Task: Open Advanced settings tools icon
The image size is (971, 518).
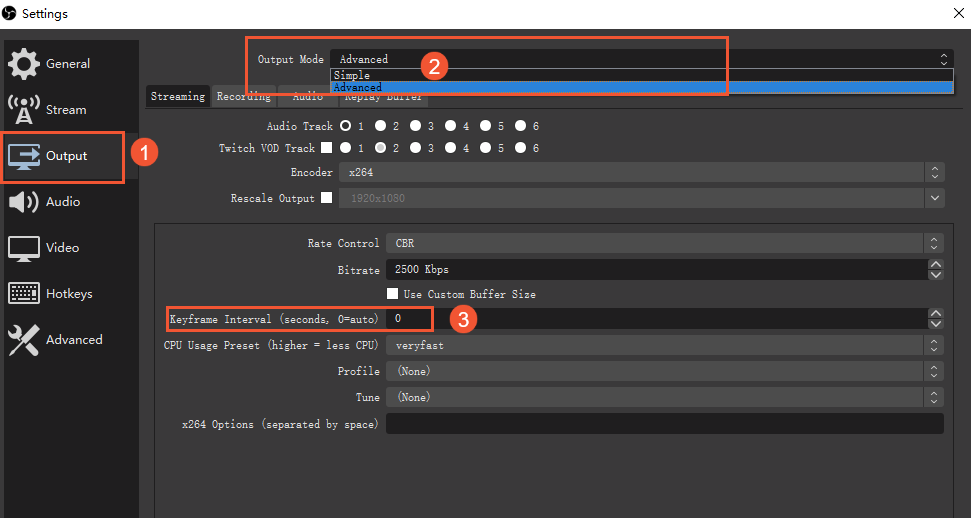Action: (24, 340)
